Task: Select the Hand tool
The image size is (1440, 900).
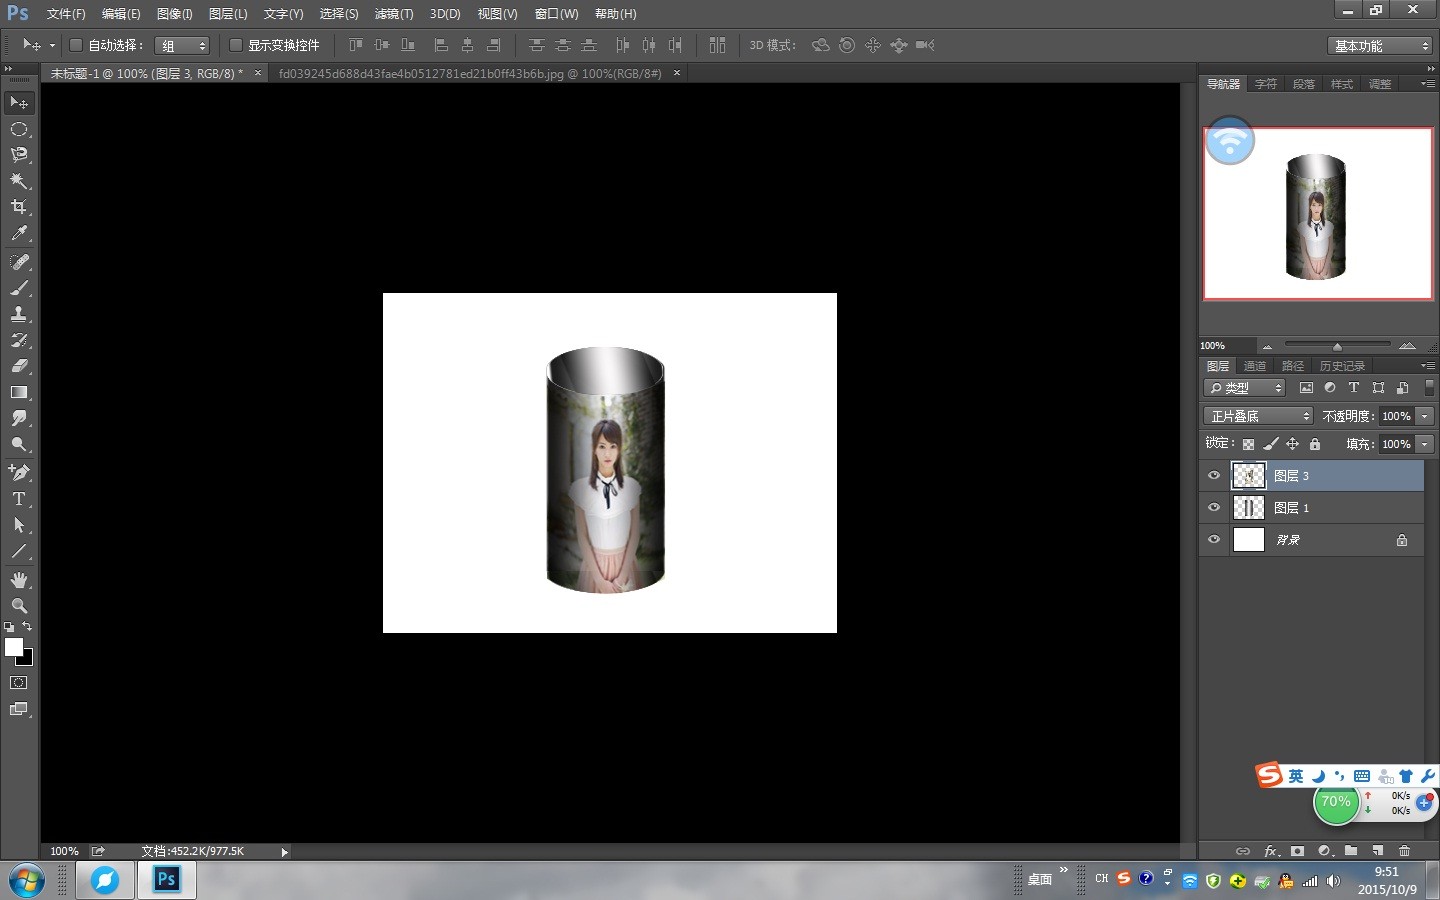Action: click(x=19, y=580)
